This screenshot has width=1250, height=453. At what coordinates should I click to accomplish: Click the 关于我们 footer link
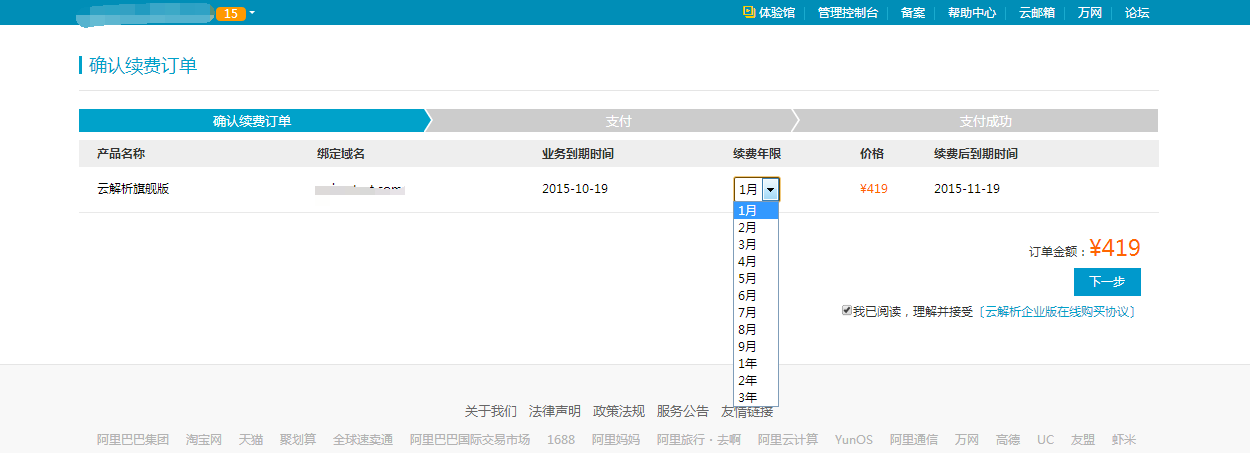(x=490, y=411)
